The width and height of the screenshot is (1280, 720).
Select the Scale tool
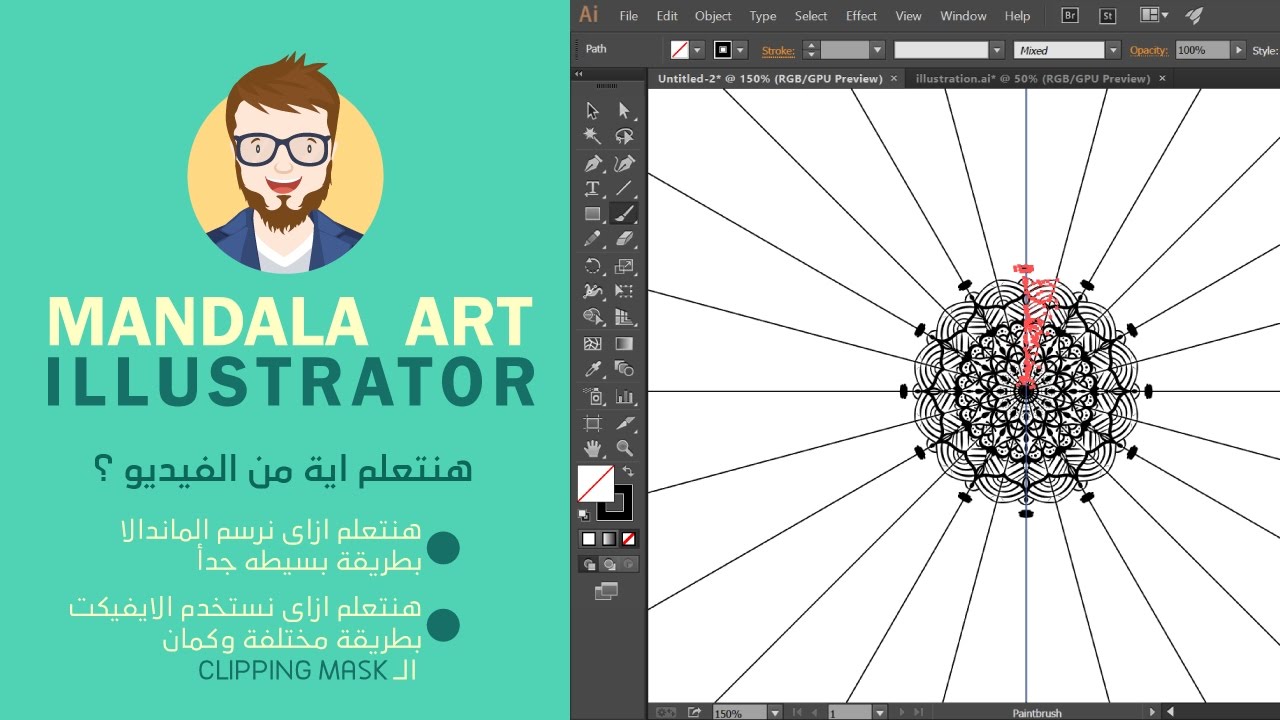[624, 266]
